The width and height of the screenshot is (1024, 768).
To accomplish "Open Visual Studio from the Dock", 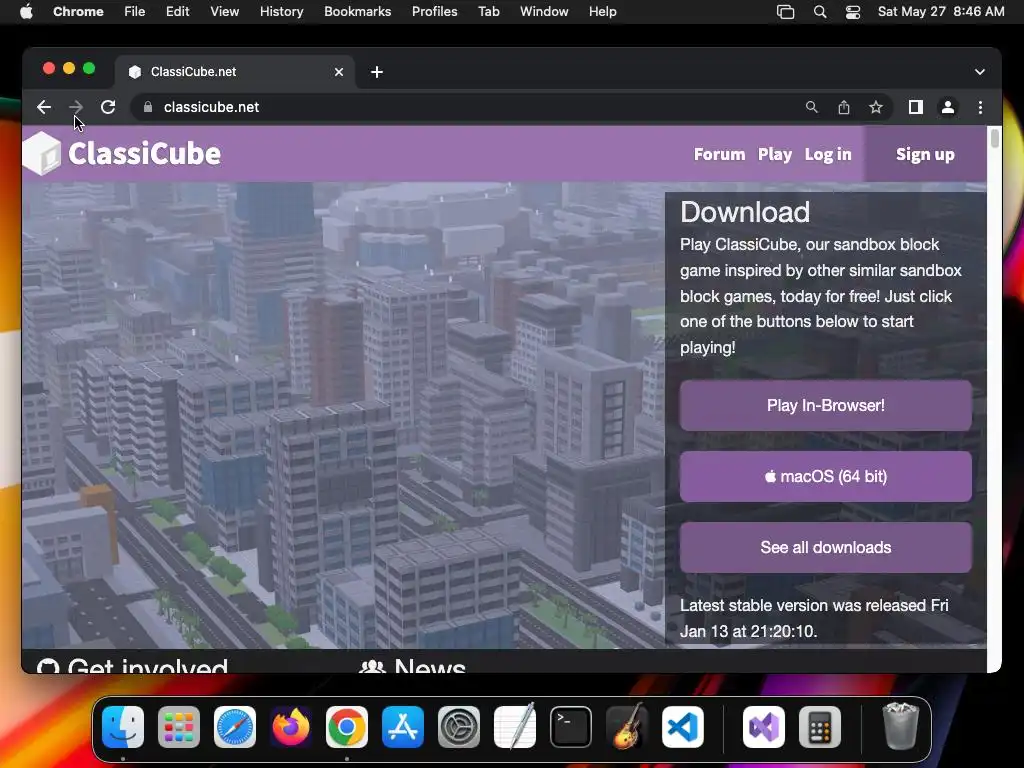I will [763, 727].
